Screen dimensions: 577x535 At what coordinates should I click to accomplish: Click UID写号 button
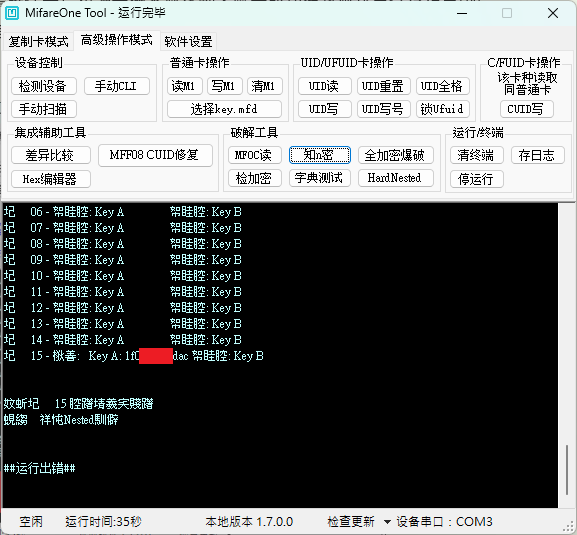click(383, 109)
